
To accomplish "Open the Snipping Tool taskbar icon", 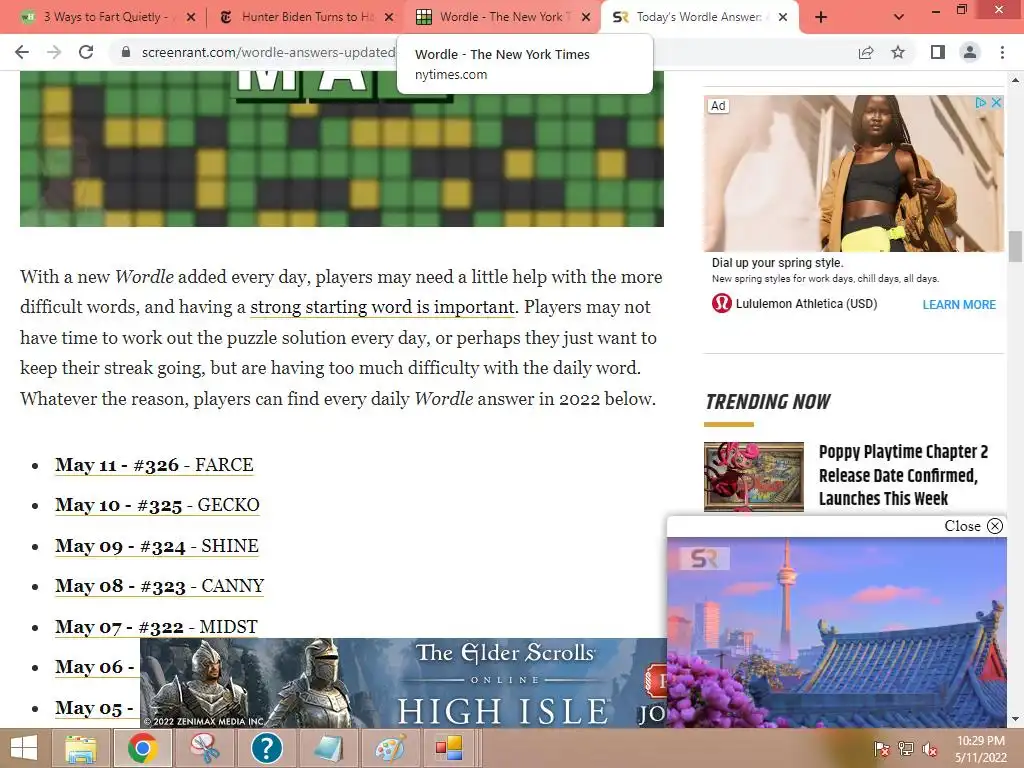I will point(204,748).
